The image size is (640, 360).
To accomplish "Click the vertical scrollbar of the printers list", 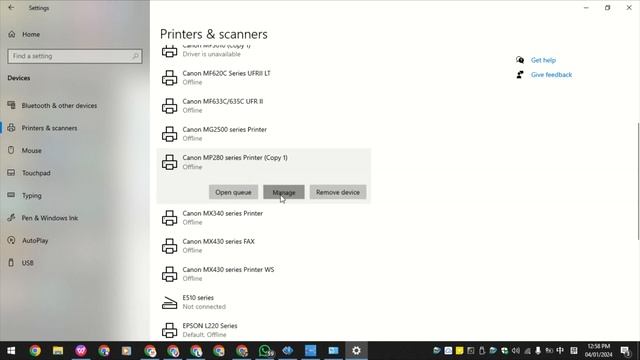I will click(x=638, y=181).
